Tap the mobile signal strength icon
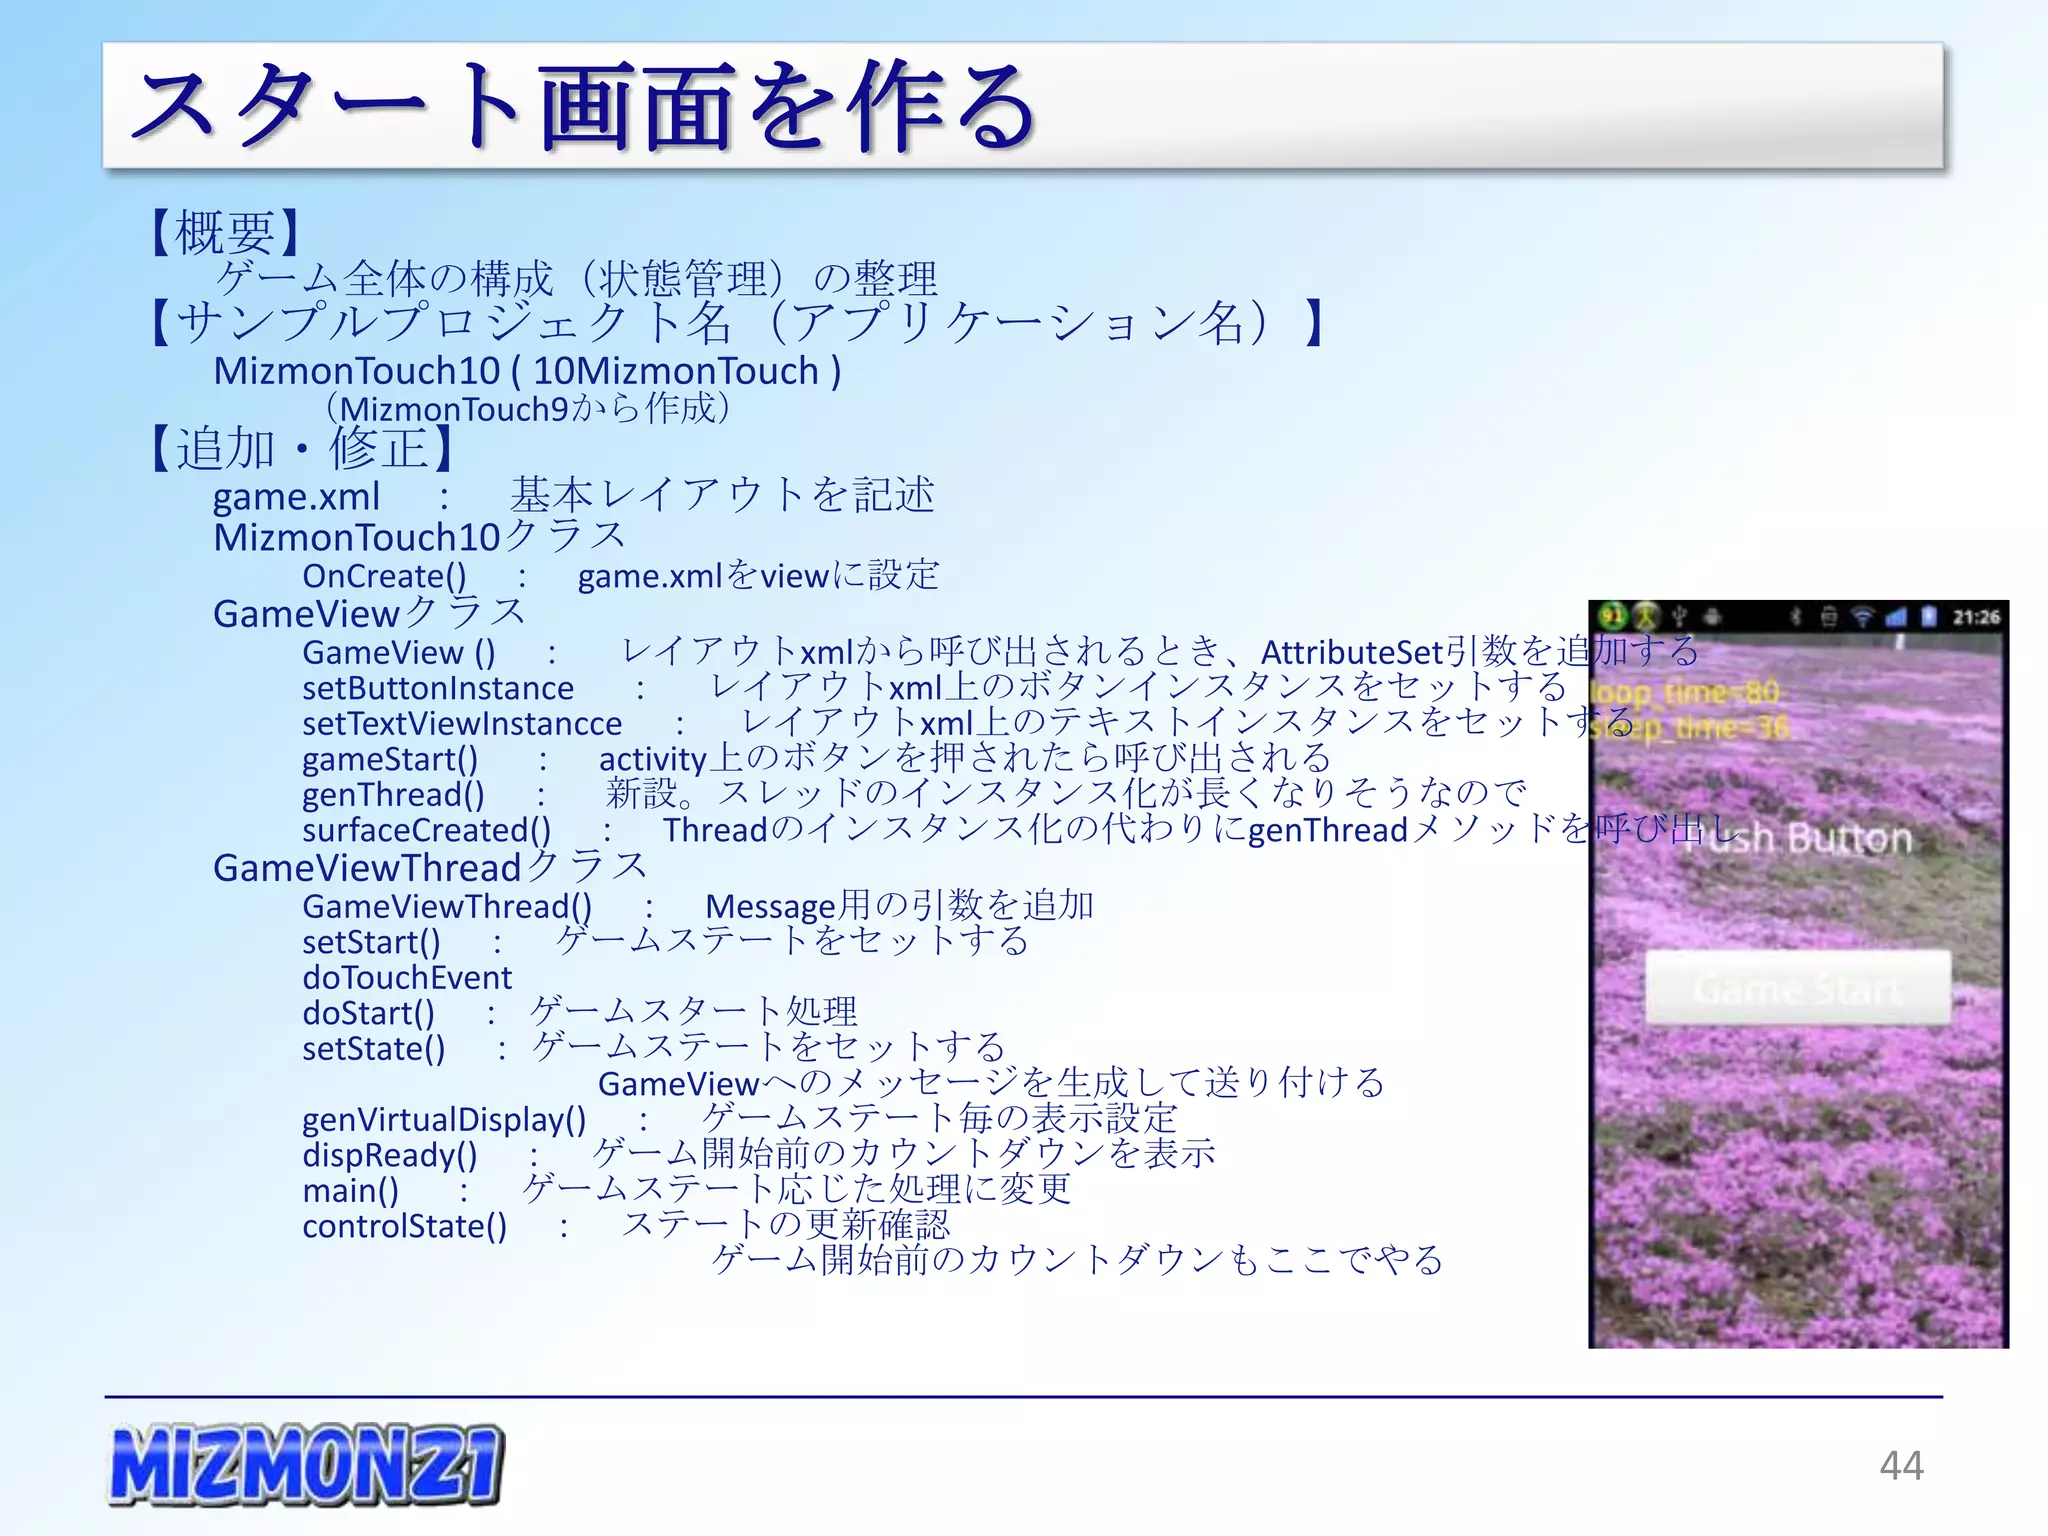This screenshot has width=2048, height=1536. (x=1895, y=618)
